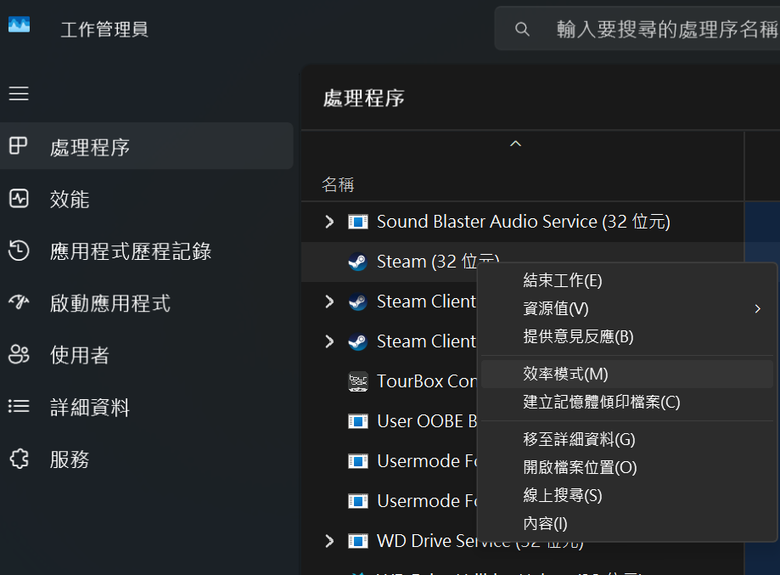Select 移至詳細資料(G) menu entry
The image size is (780, 575).
[627, 440]
